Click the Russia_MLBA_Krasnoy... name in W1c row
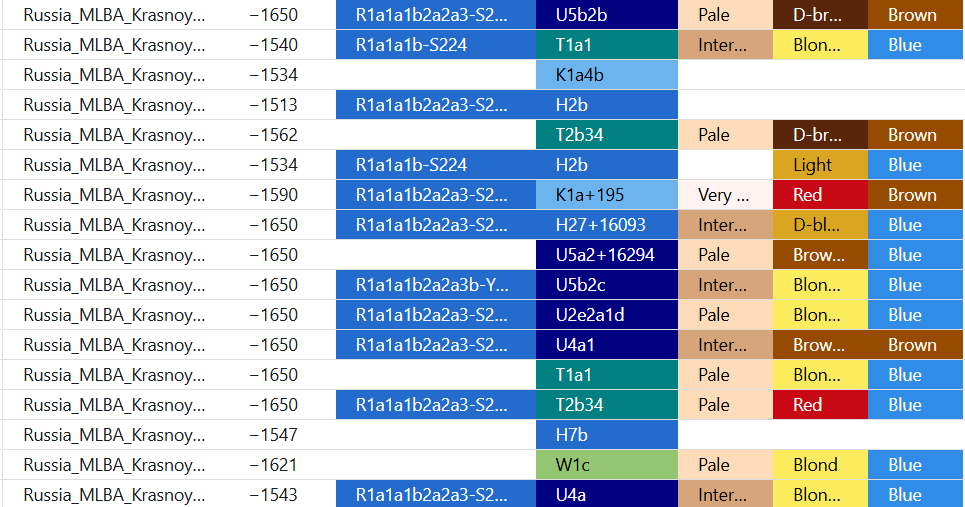 (114, 465)
